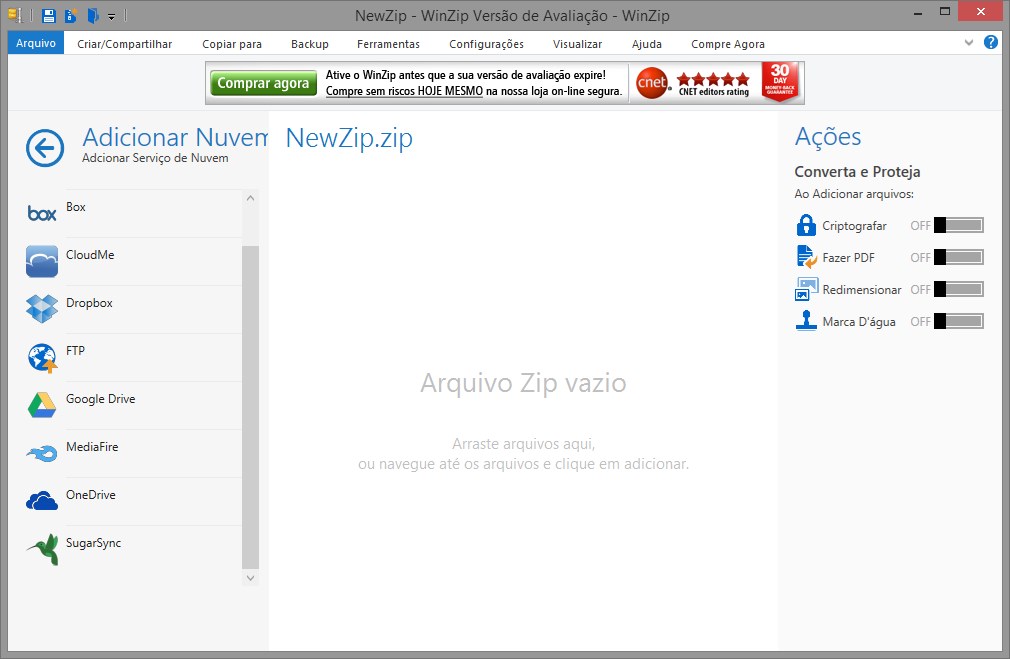Switch to the Configurações tab
Image resolution: width=1010 pixels, height=659 pixels.
point(486,44)
